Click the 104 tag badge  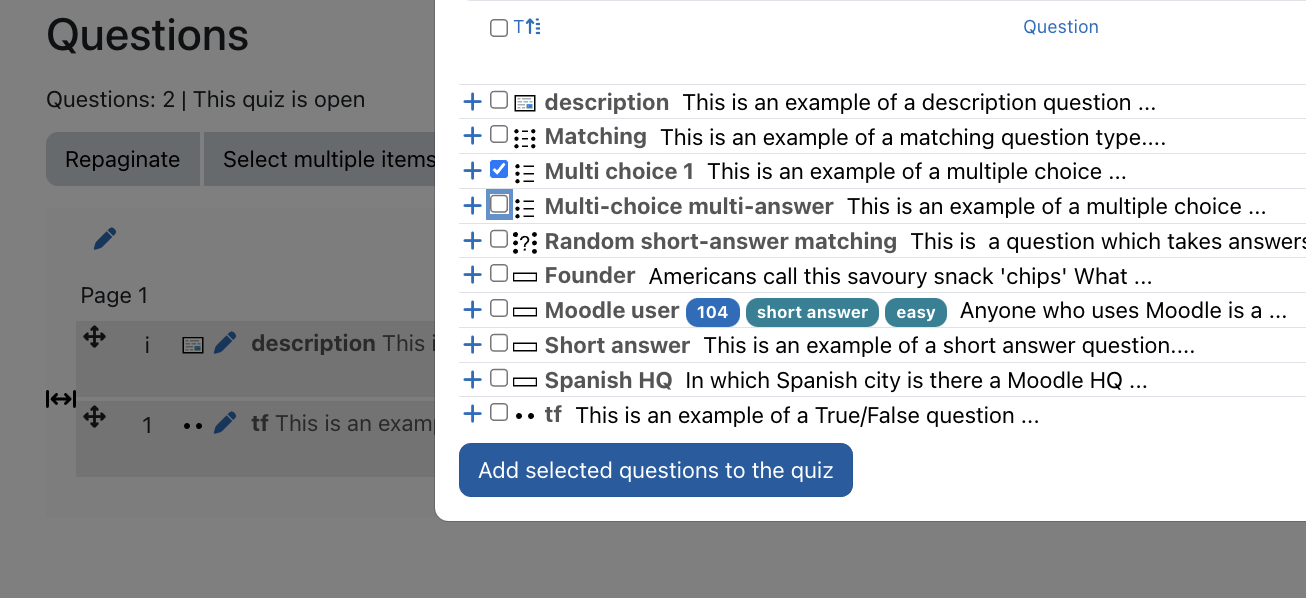pyautogui.click(x=712, y=312)
